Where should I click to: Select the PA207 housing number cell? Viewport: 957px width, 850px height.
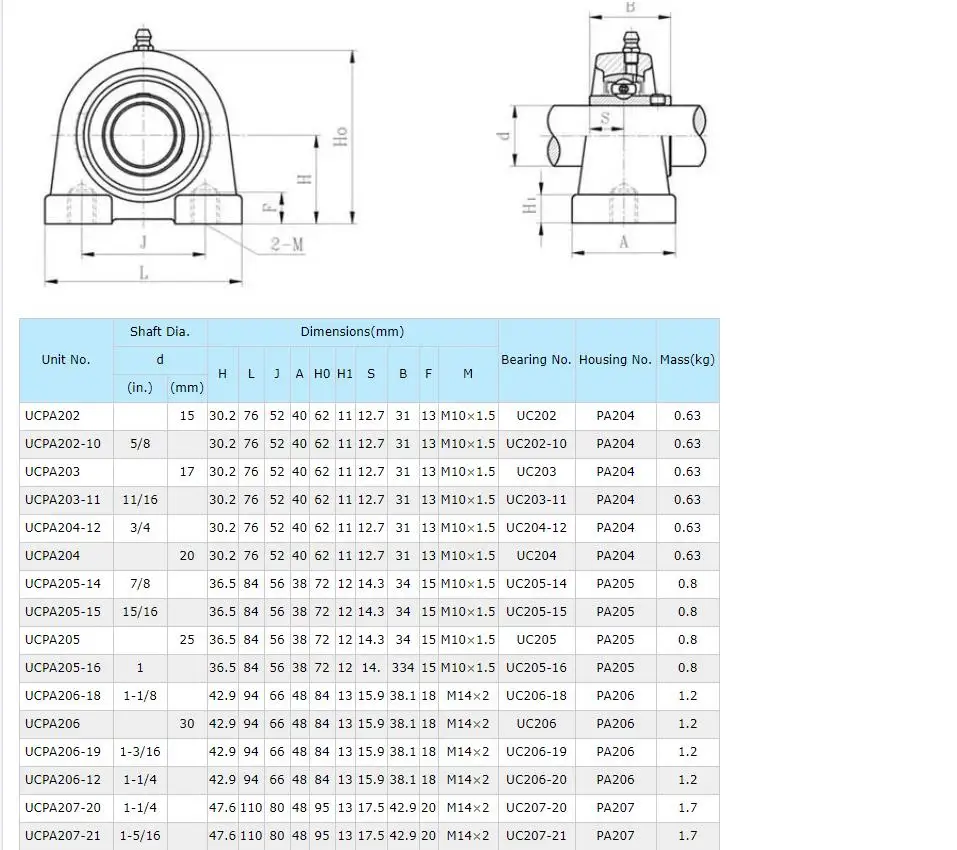(614, 808)
